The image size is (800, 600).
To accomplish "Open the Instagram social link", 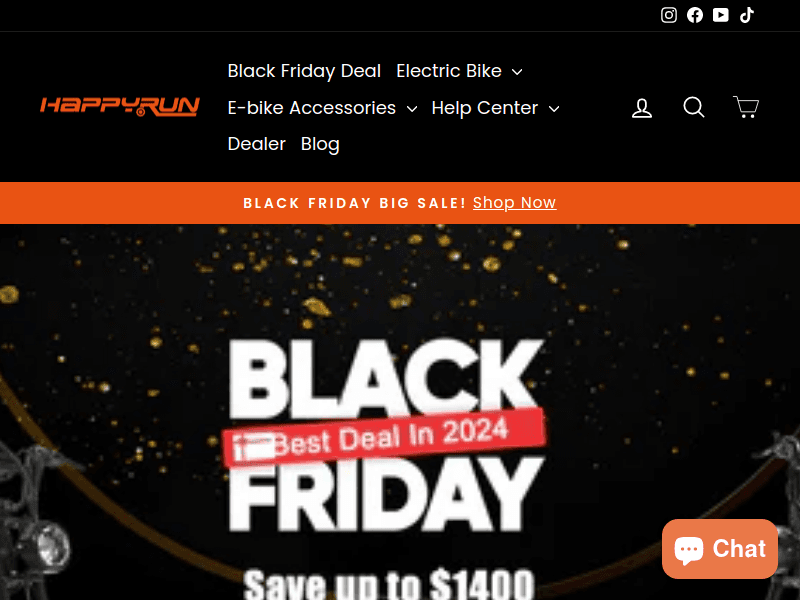I will pyautogui.click(x=668, y=15).
